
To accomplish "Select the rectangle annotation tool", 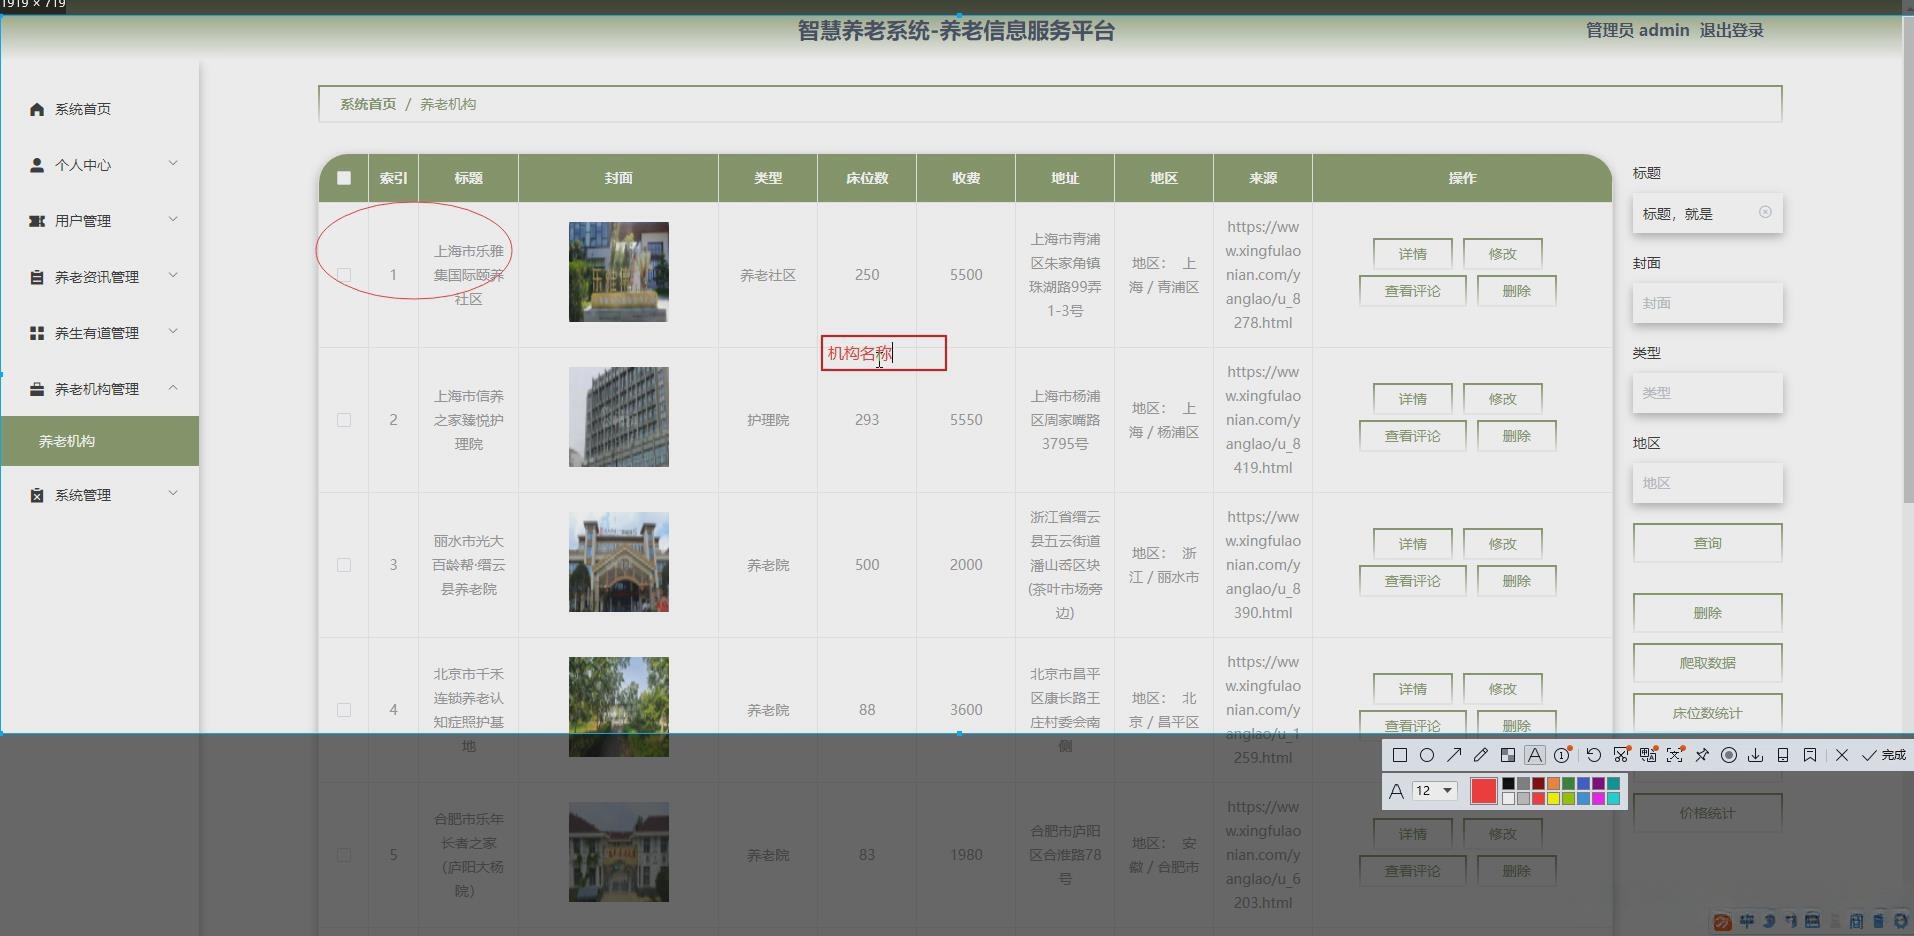I will [x=1400, y=755].
